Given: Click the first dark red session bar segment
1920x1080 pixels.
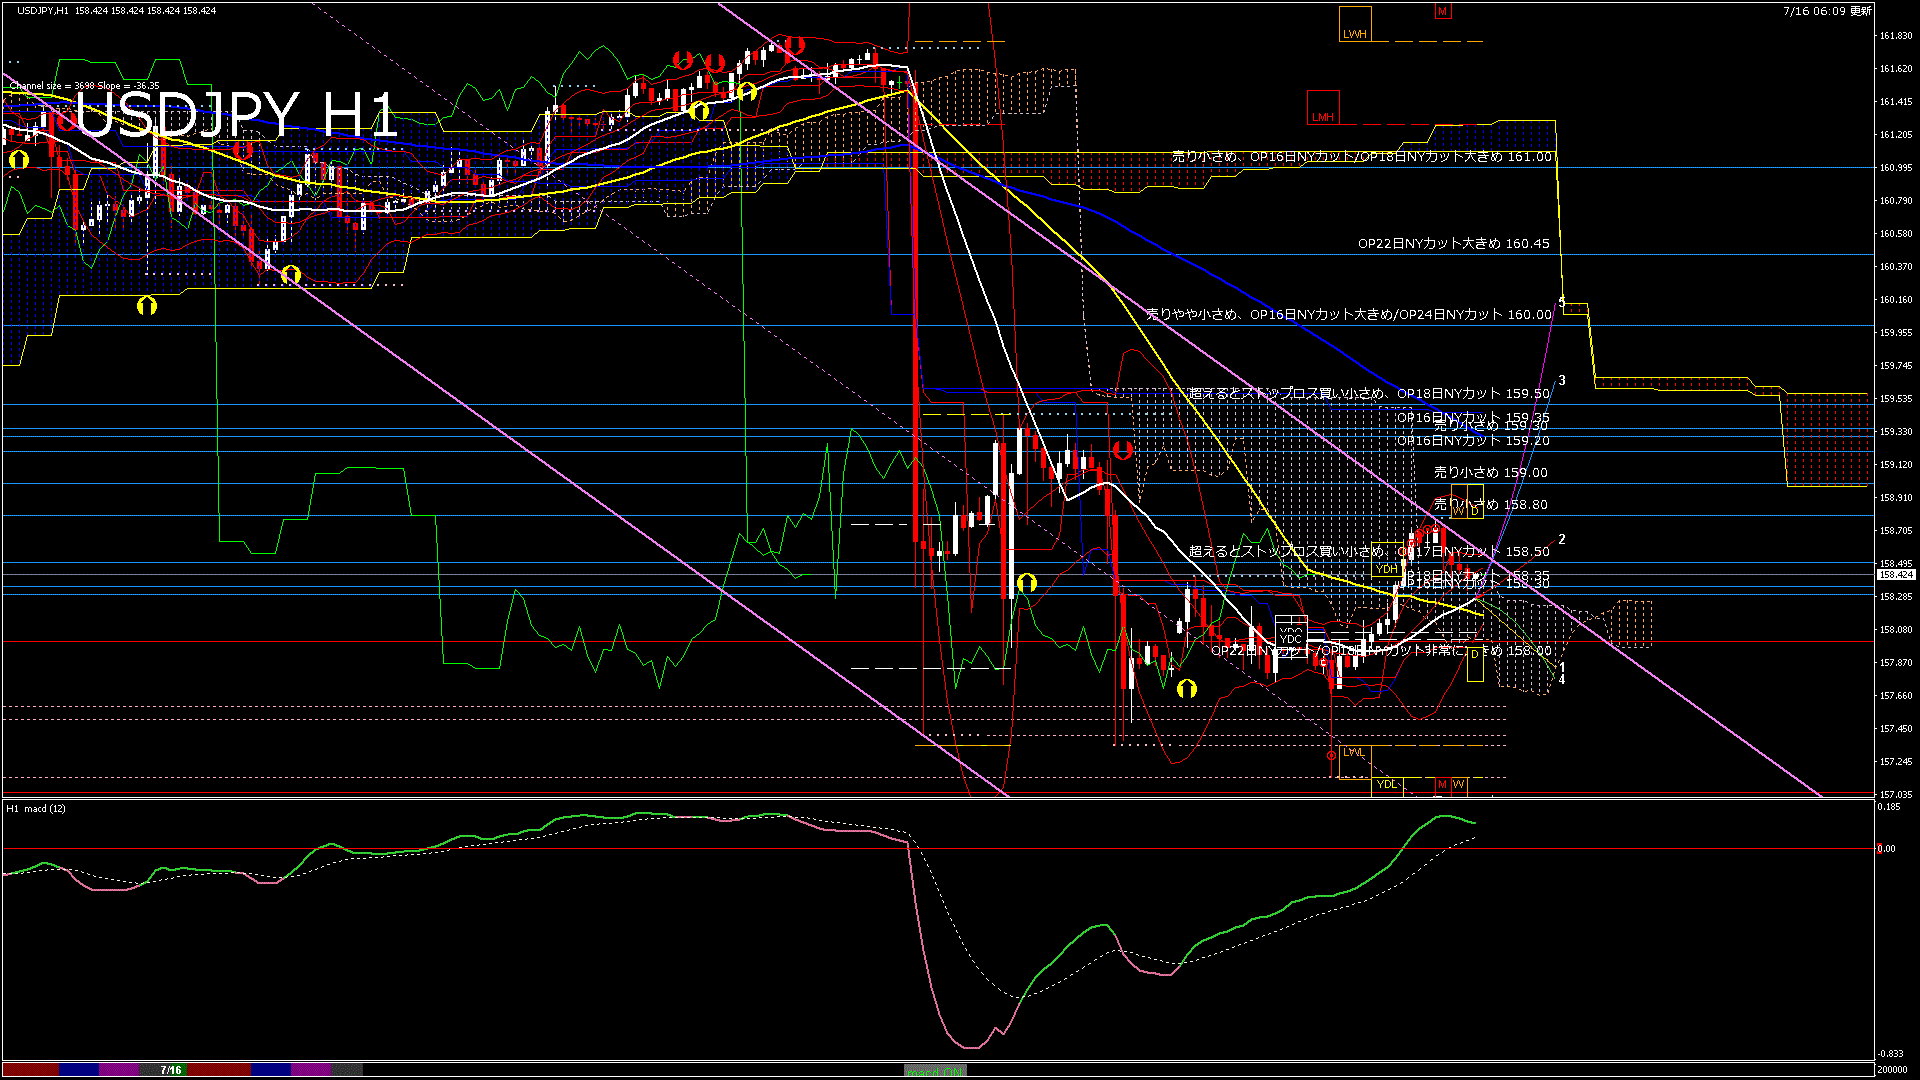Looking at the screenshot, I should point(30,1070).
